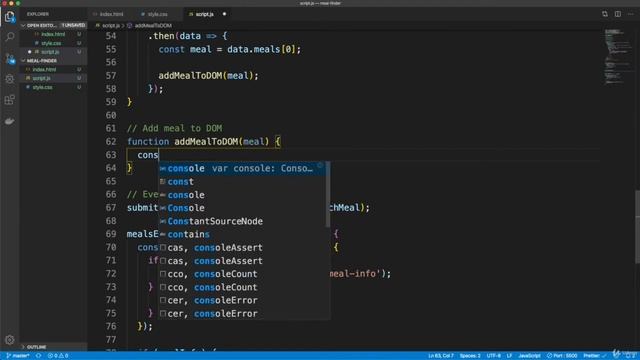Viewport: 640px width, 360px height.
Task: Open script.js under Open Editors
Action: click(50, 52)
